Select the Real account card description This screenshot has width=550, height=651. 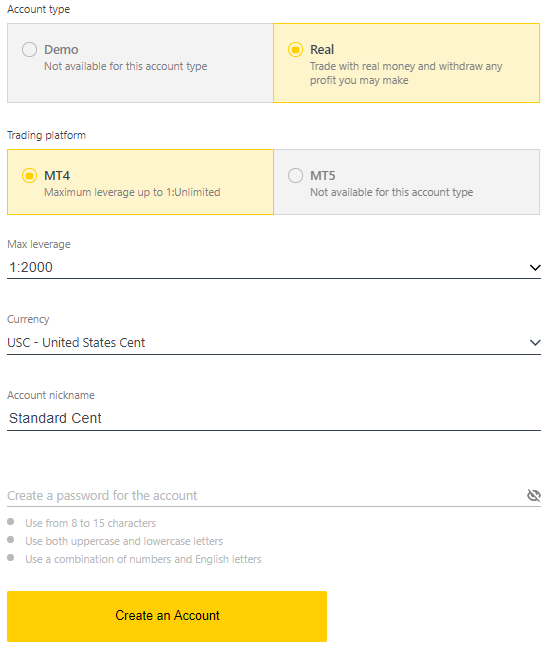(x=406, y=73)
